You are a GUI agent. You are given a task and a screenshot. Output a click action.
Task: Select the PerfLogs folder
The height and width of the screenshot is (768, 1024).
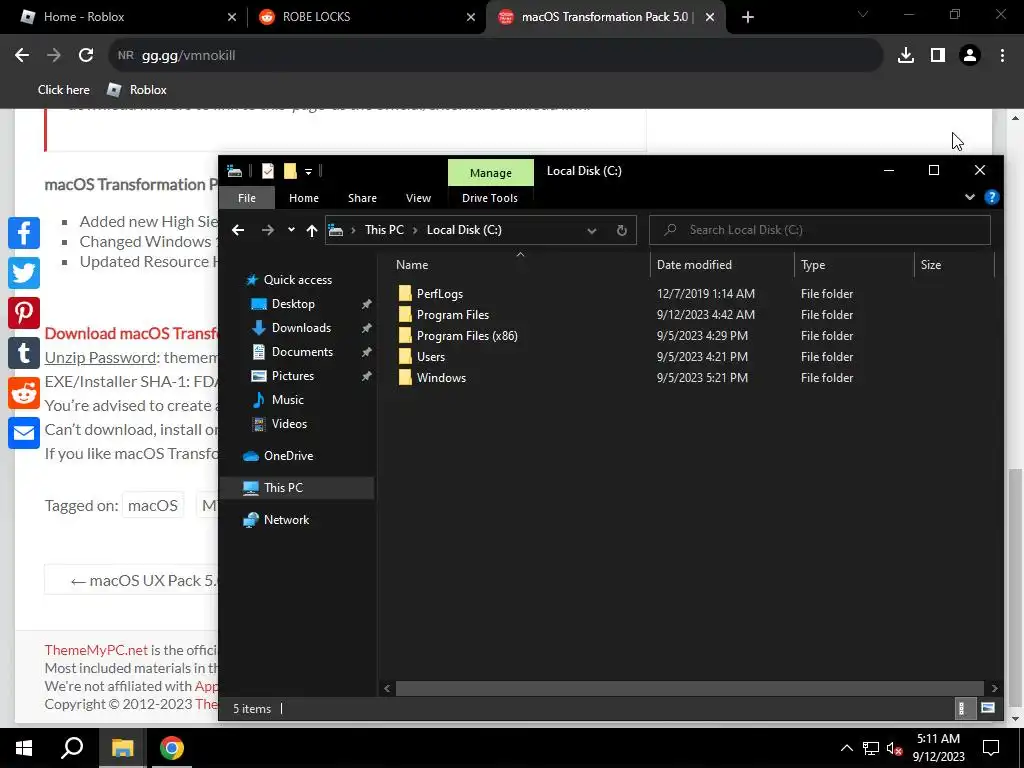(440, 294)
